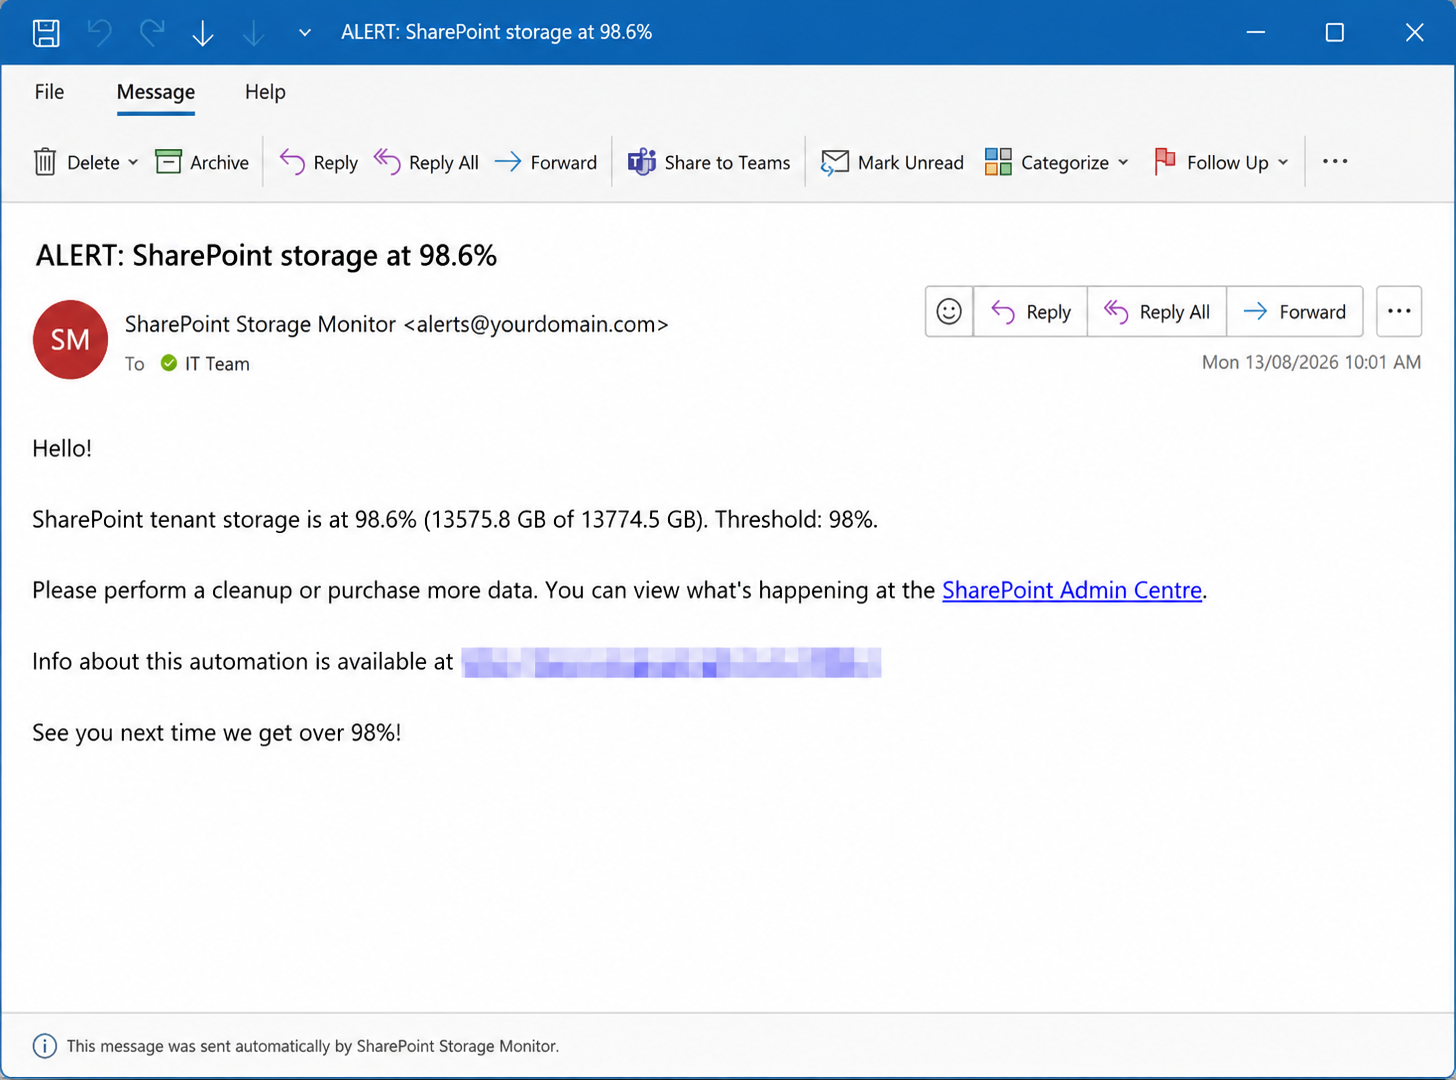
Task: Click Reply All button in message header
Action: click(x=1157, y=312)
